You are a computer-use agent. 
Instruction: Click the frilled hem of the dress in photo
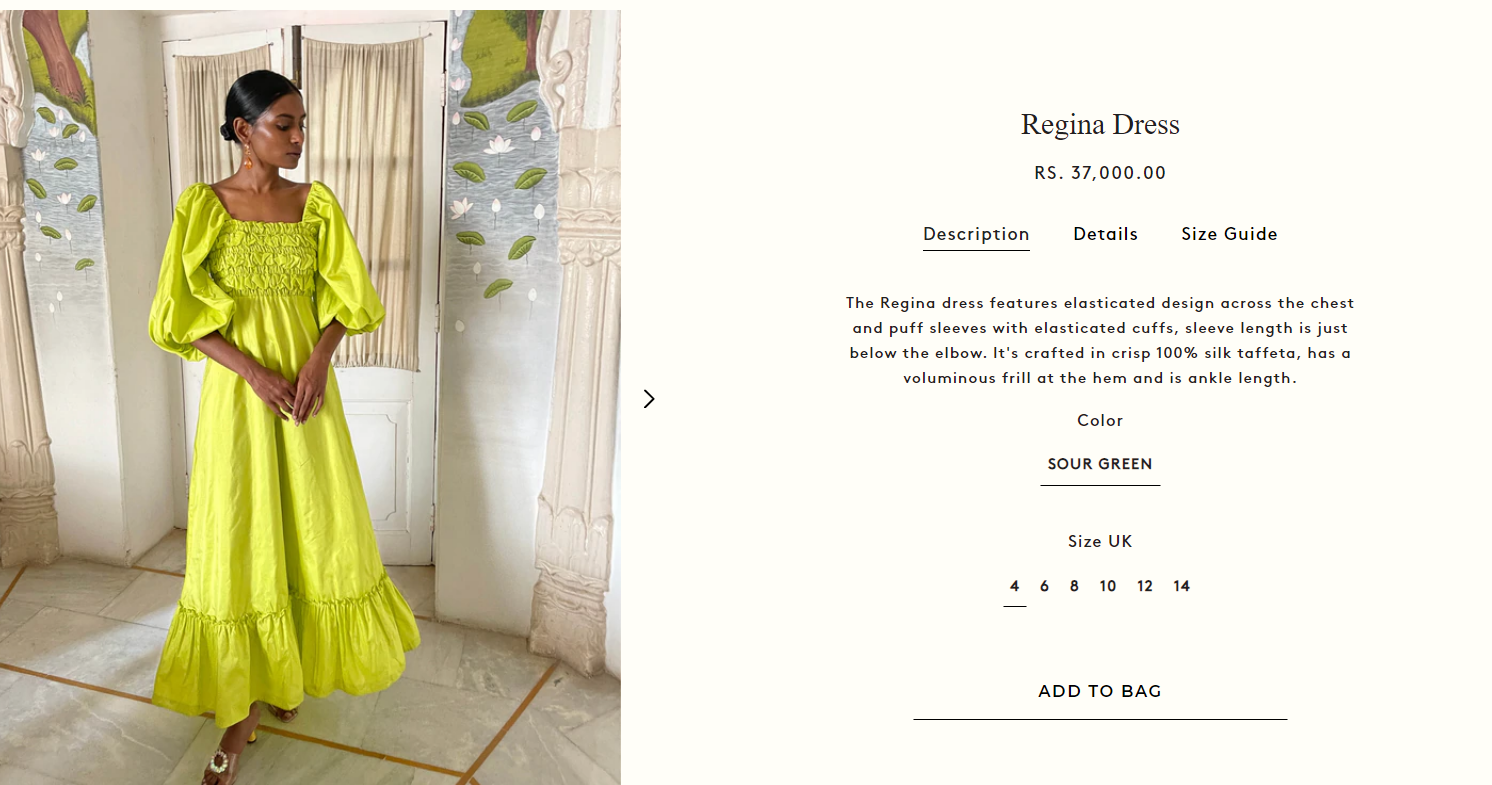point(285,650)
